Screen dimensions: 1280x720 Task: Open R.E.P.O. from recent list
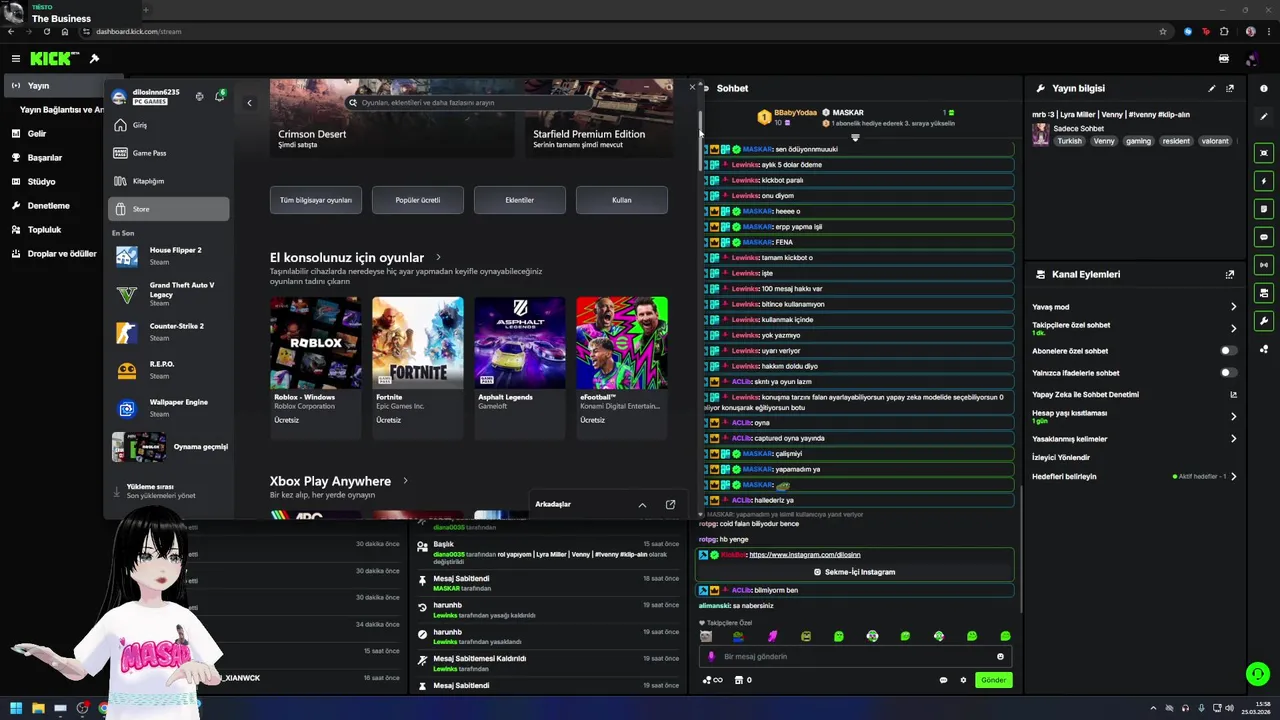tap(168, 370)
